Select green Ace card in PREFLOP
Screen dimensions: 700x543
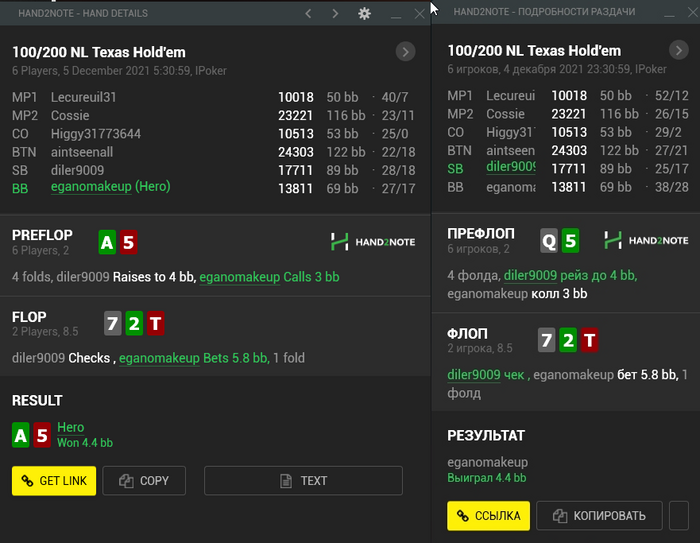click(x=107, y=242)
